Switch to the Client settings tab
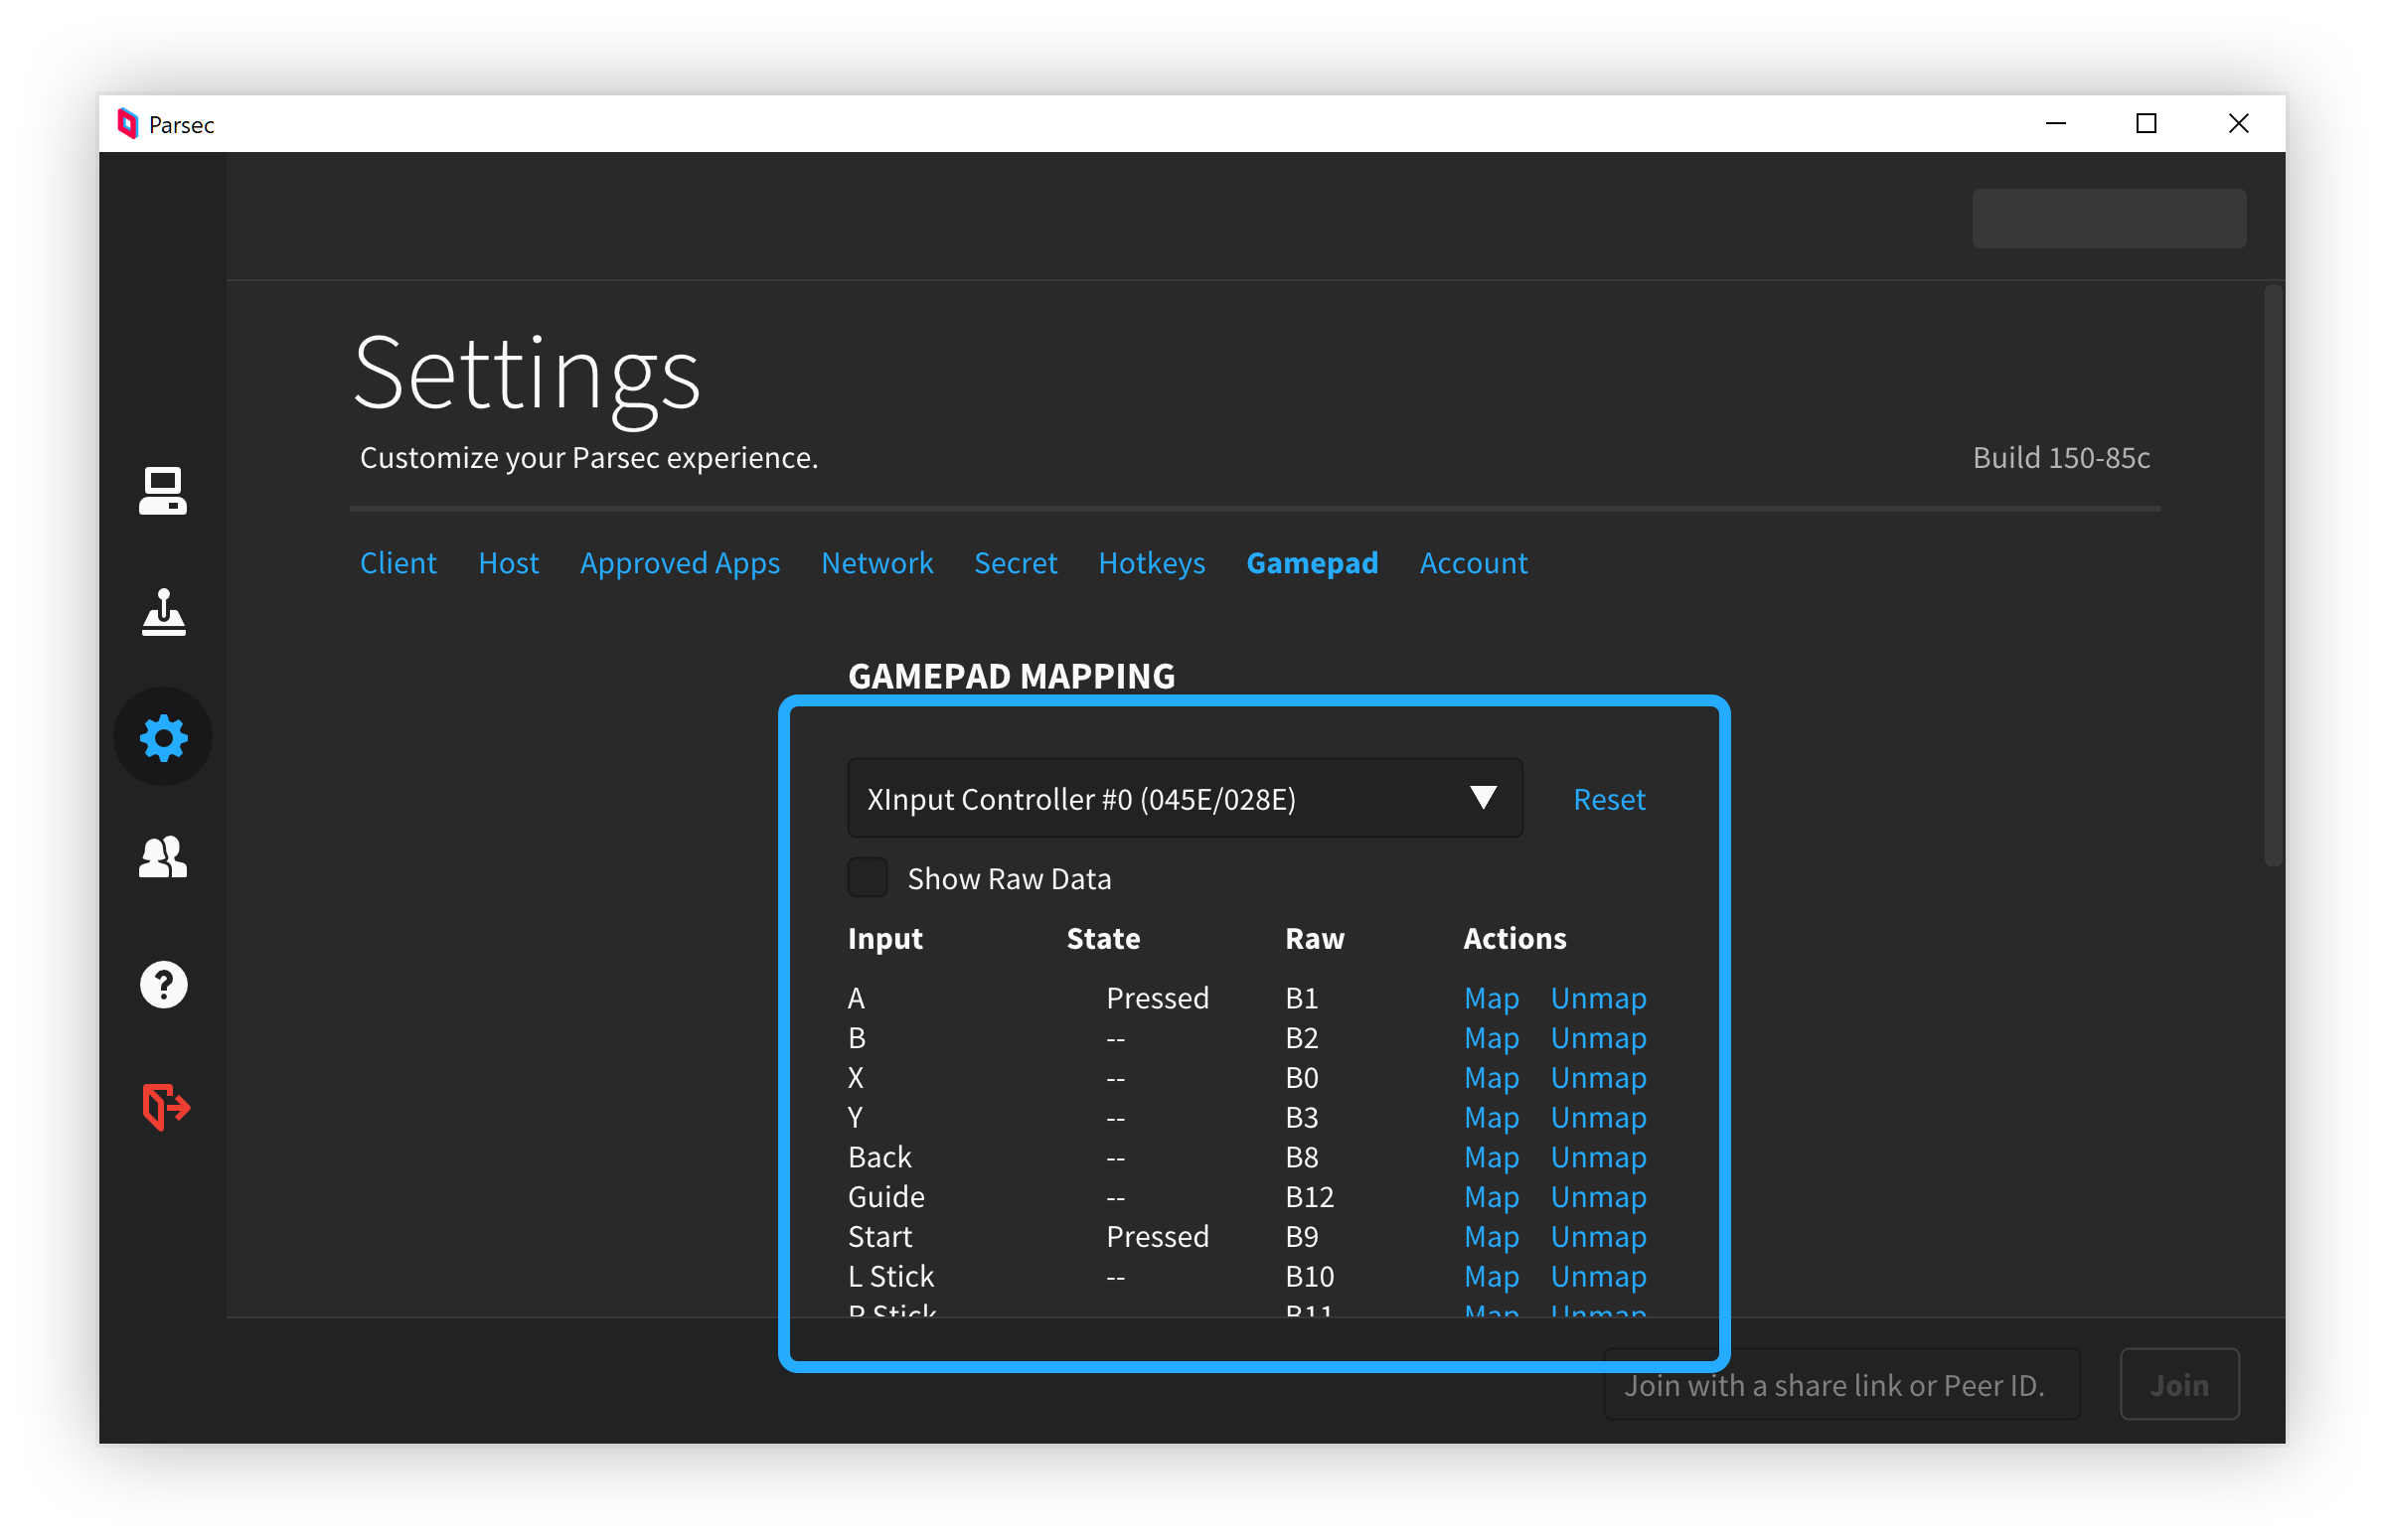The height and width of the screenshot is (1540, 2385). (397, 563)
